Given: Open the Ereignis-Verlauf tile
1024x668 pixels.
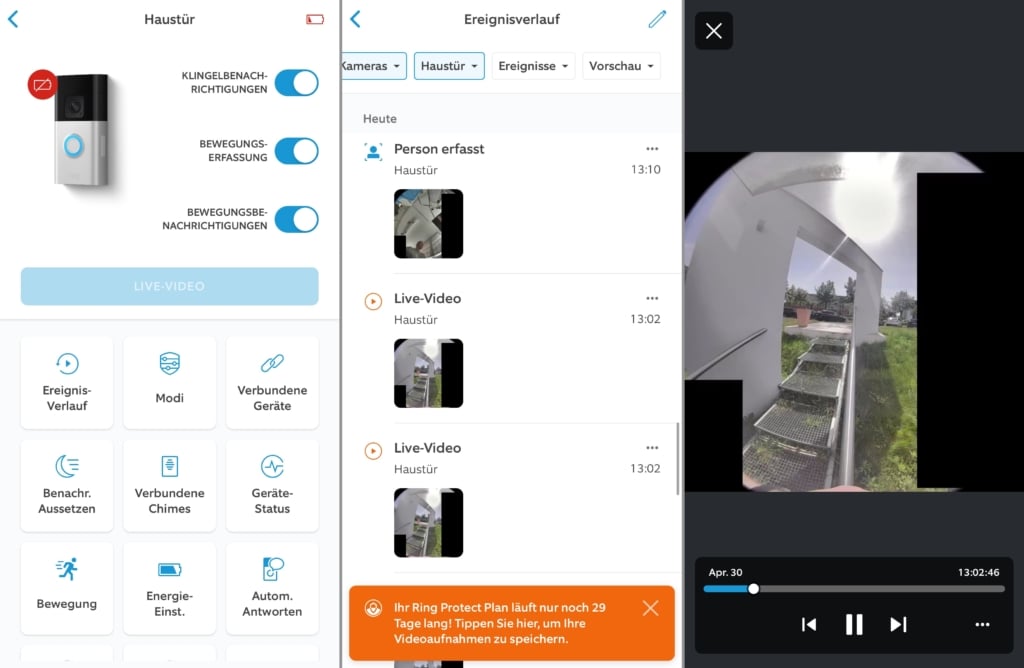Looking at the screenshot, I should coord(67,382).
